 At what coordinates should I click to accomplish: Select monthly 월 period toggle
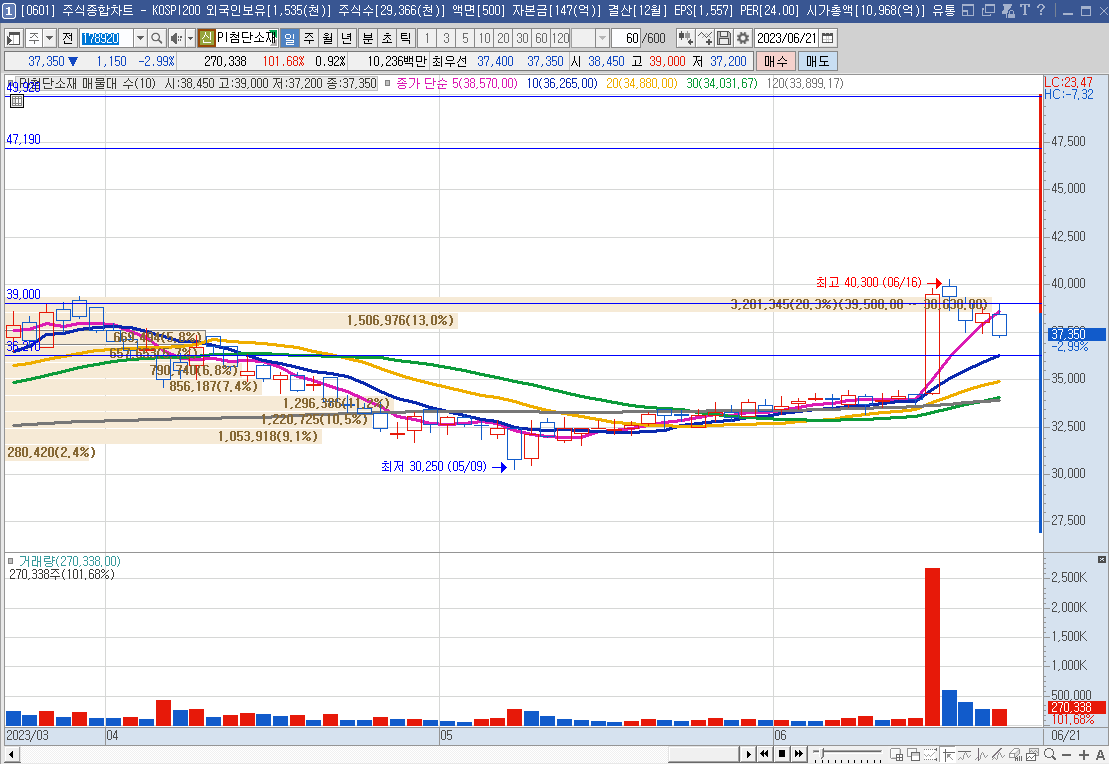[x=327, y=38]
